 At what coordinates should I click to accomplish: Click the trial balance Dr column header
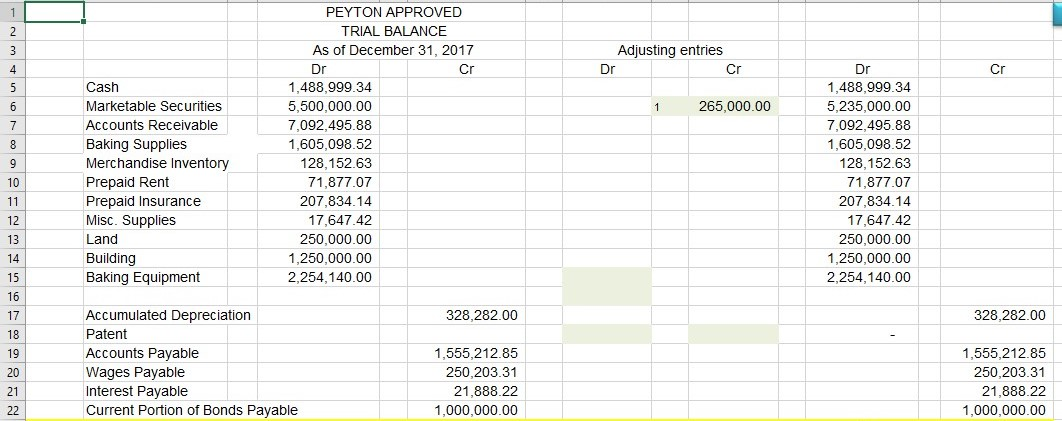(x=318, y=69)
